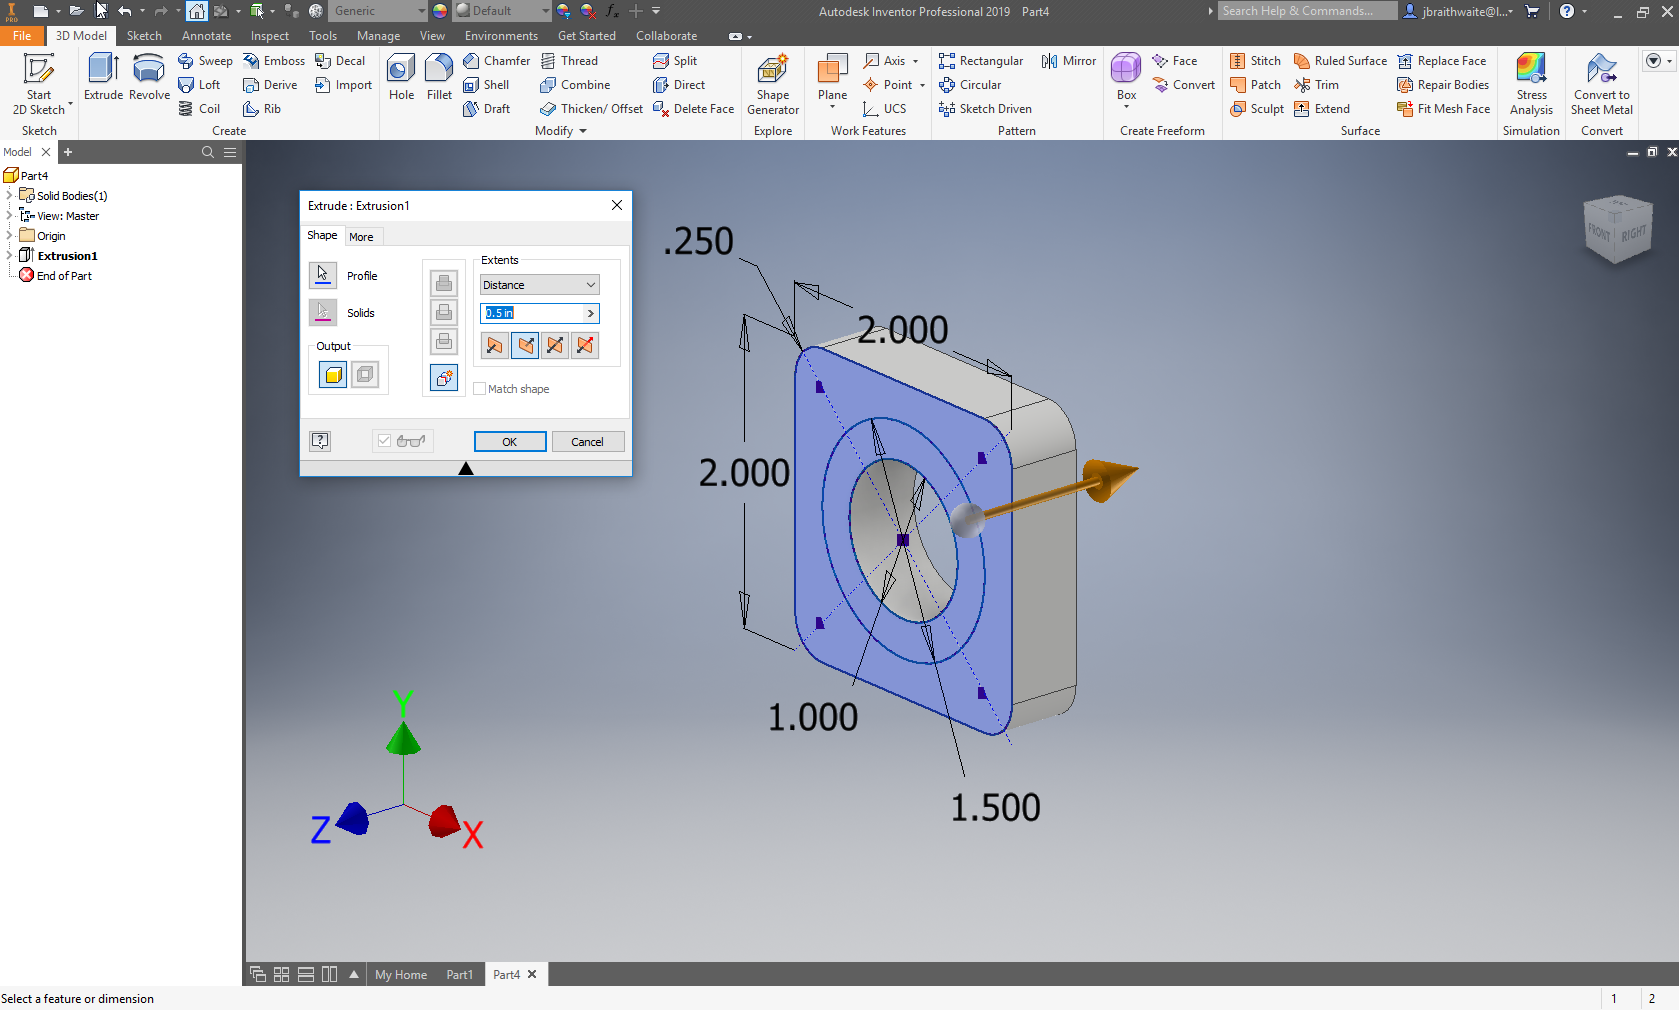The image size is (1679, 1010).
Task: Click Convert to Sheet Metal
Action: click(1602, 85)
